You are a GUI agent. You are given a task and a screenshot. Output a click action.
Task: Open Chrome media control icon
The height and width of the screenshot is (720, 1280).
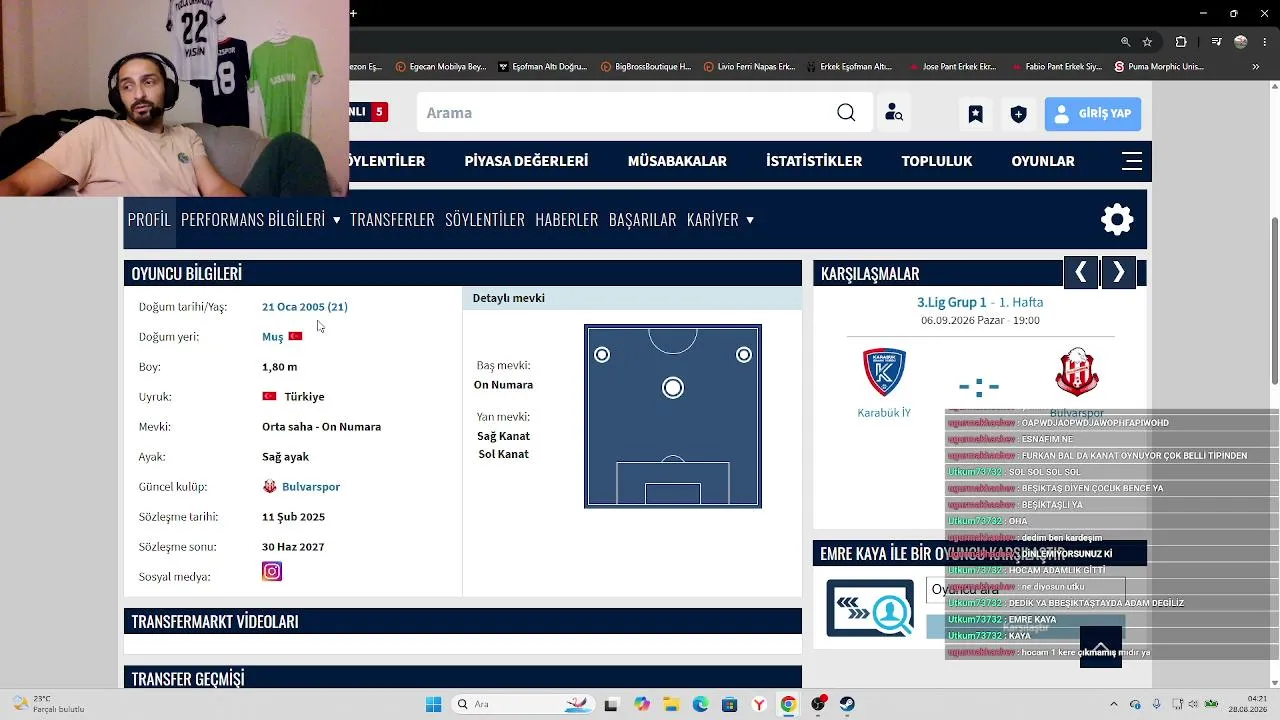click(x=1216, y=42)
